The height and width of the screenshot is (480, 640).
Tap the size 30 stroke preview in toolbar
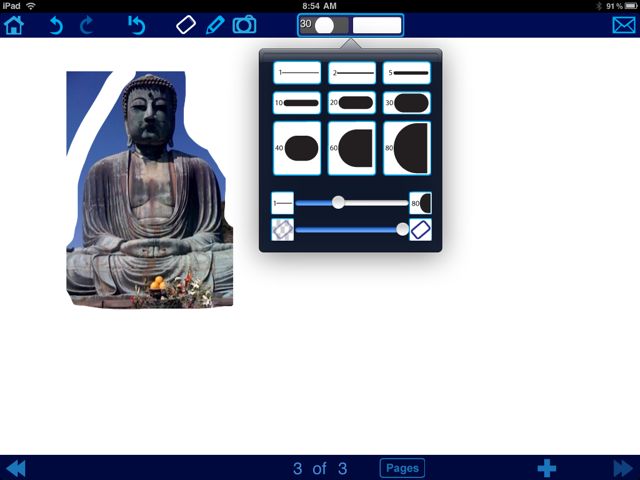pyautogui.click(x=324, y=25)
